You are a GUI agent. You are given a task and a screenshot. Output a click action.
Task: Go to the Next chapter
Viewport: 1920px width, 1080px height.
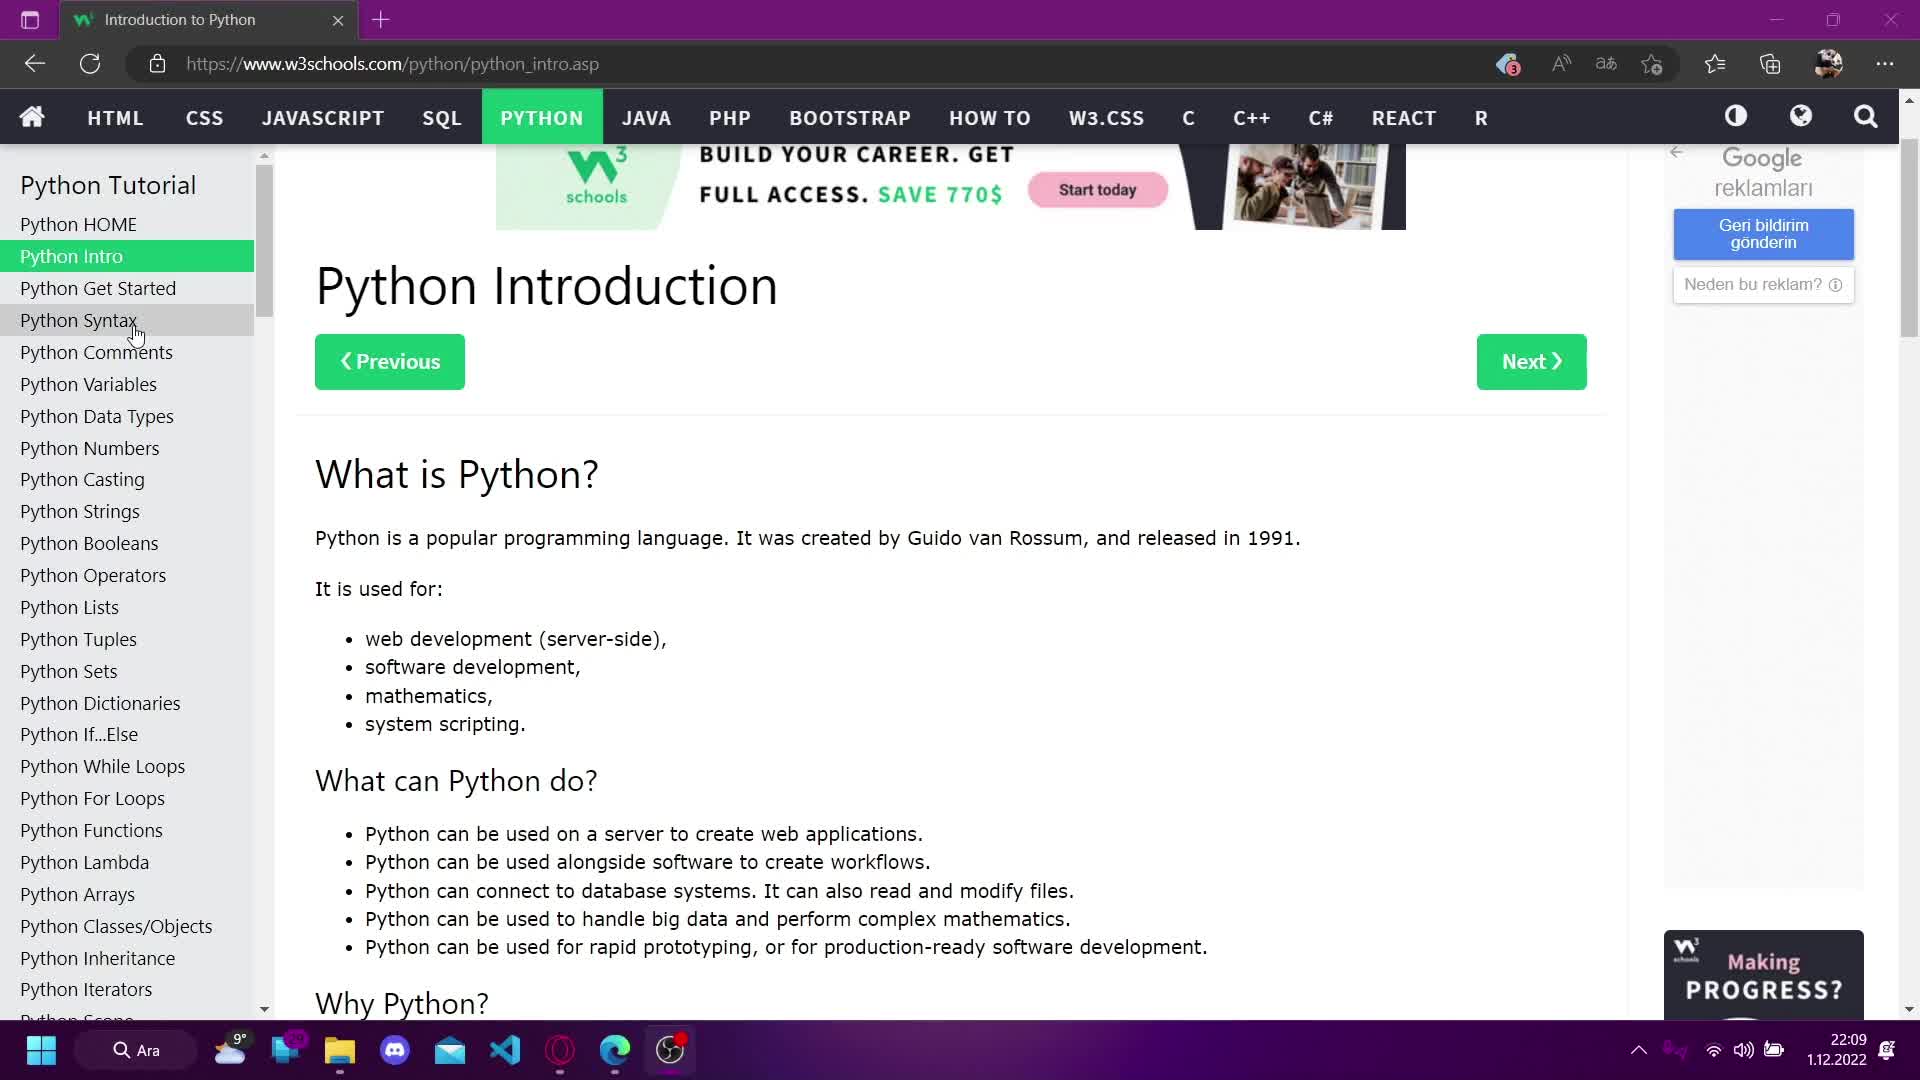click(1531, 362)
